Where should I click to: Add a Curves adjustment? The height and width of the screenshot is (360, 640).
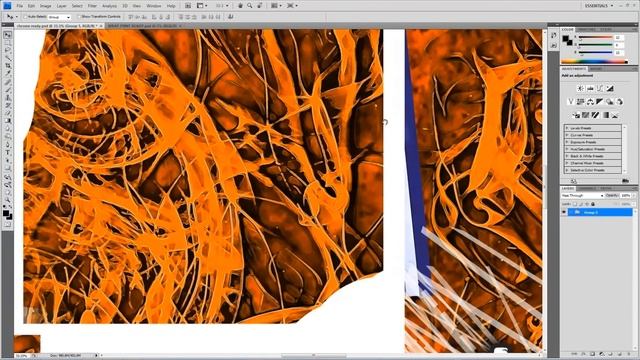click(600, 89)
